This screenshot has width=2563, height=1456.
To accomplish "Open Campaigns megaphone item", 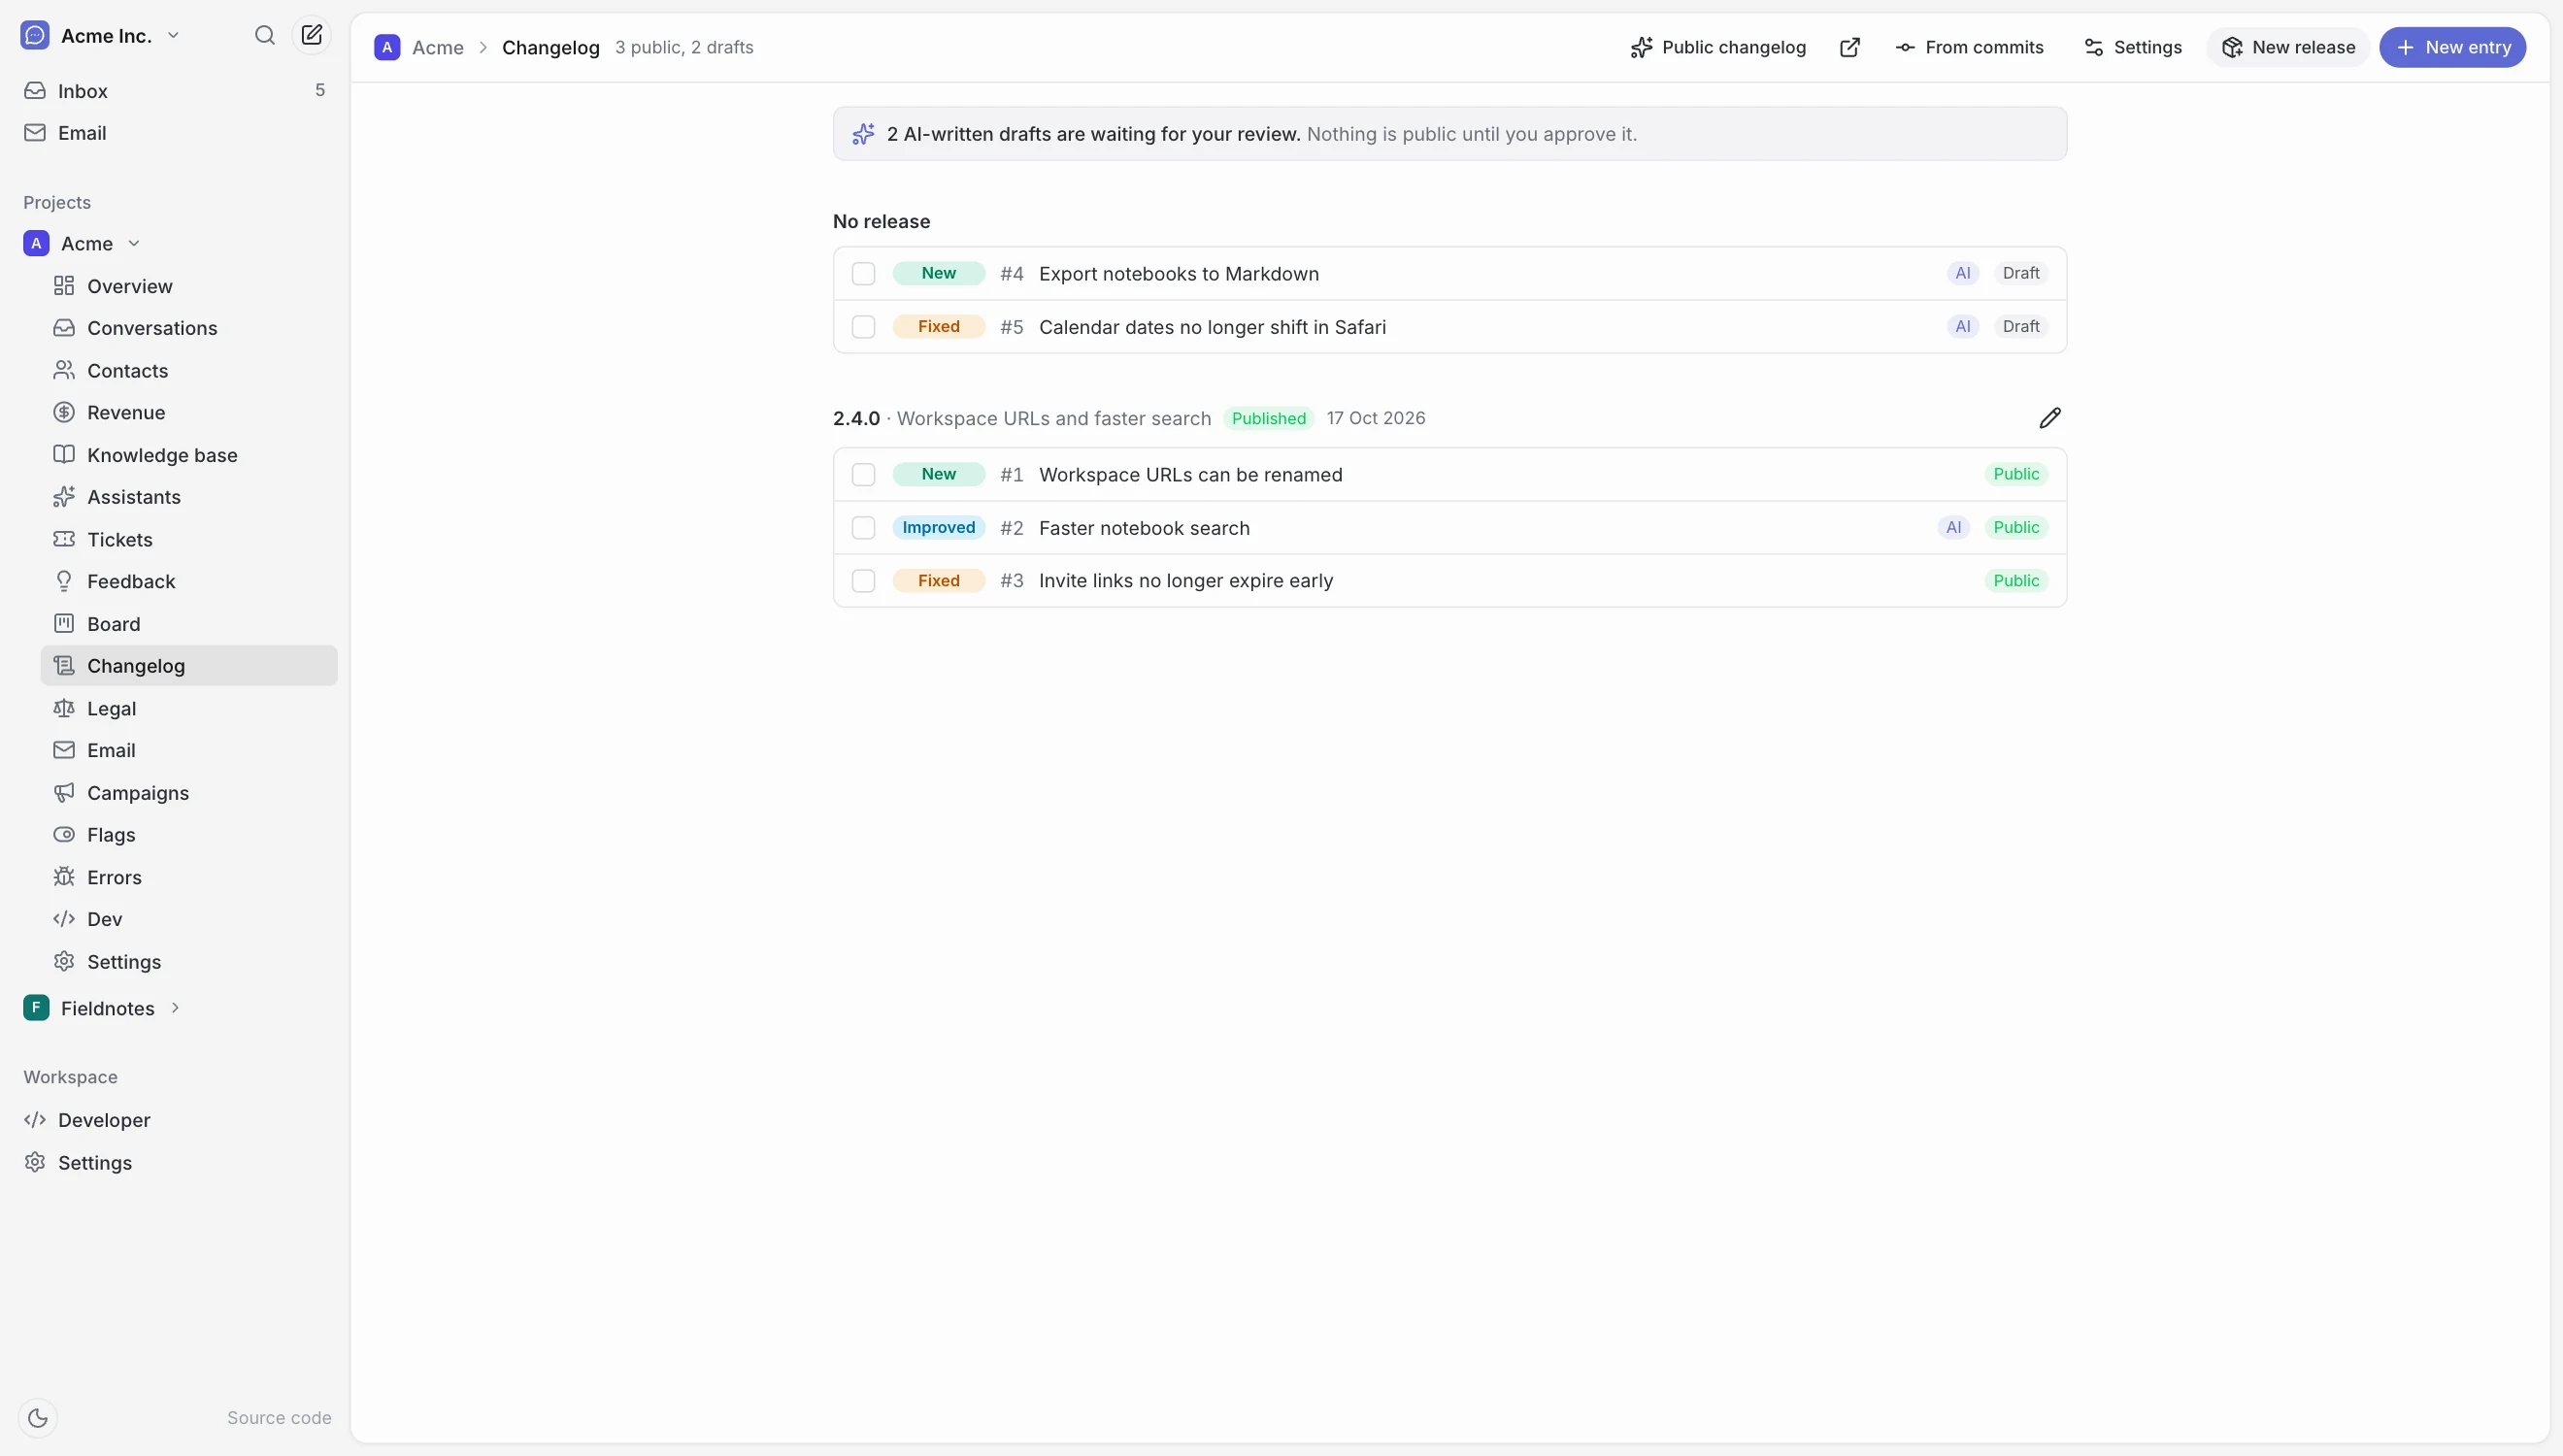I will pyautogui.click(x=188, y=793).
